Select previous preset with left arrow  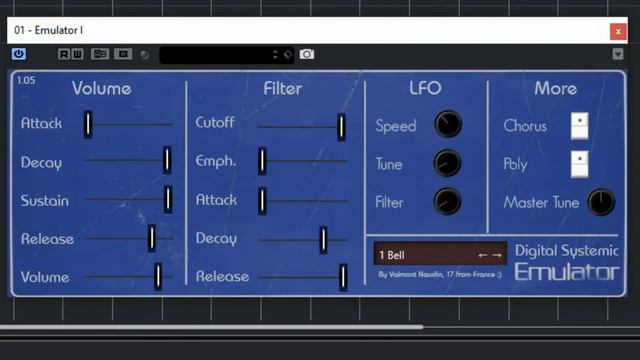tap(483, 256)
